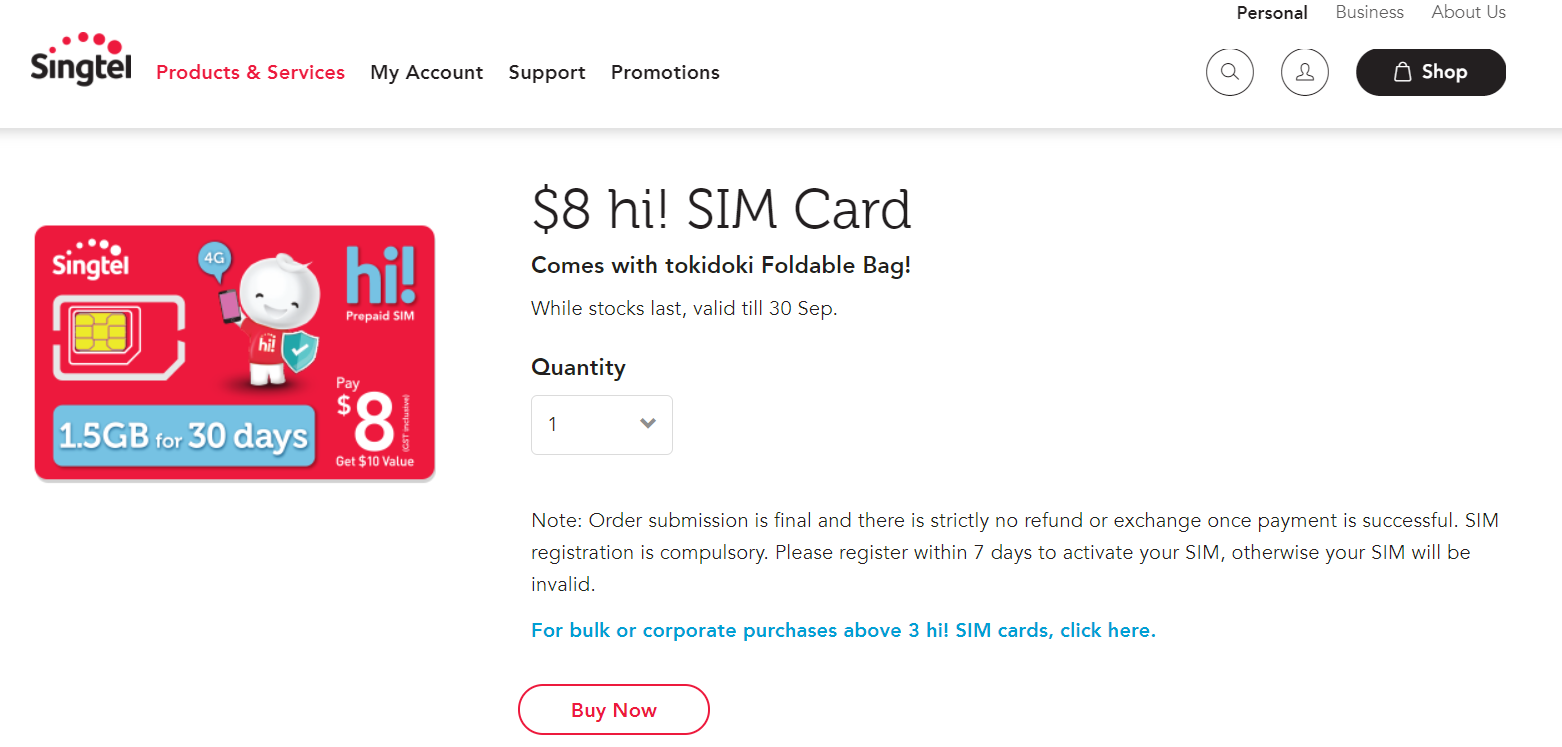The width and height of the screenshot is (1562, 747).
Task: Switch to the Personal section
Action: [1272, 13]
